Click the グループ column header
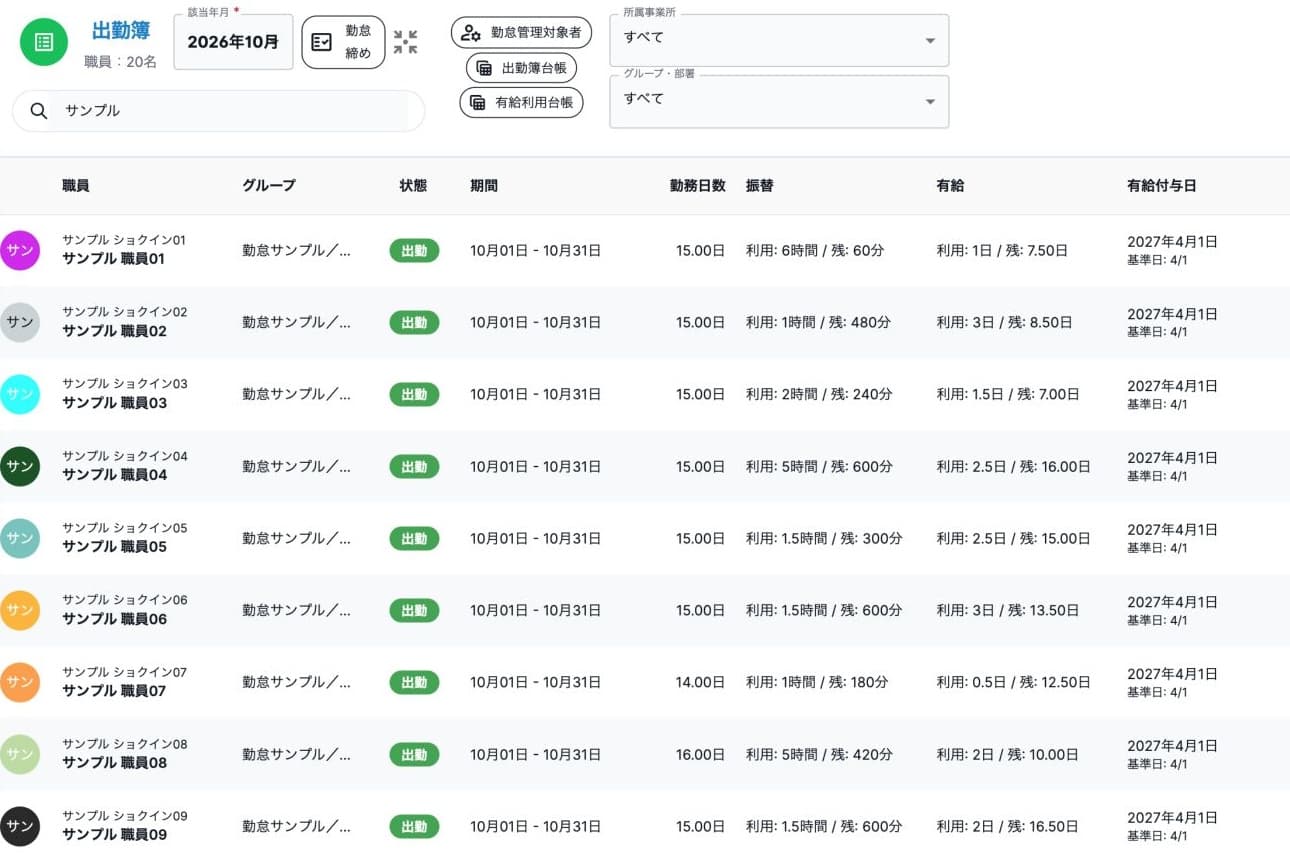Image resolution: width=1290 pixels, height=862 pixels. (269, 186)
